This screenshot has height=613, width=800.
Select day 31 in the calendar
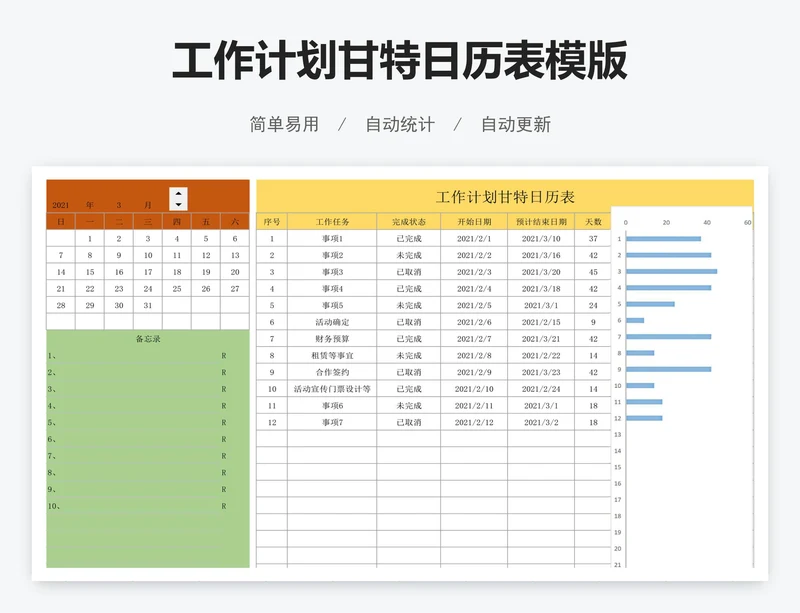point(148,305)
